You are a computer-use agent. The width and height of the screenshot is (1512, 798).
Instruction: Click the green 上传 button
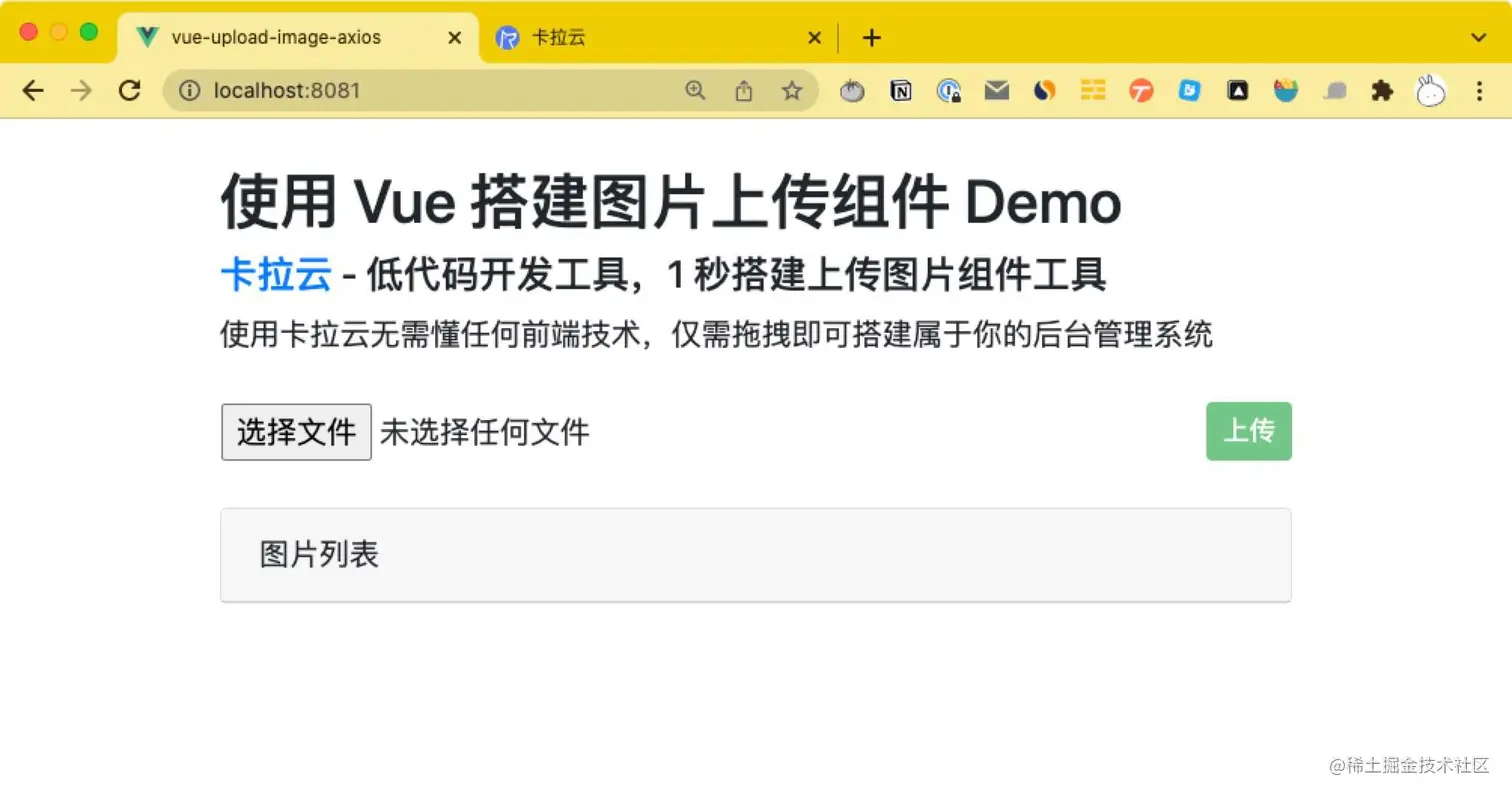click(x=1249, y=431)
